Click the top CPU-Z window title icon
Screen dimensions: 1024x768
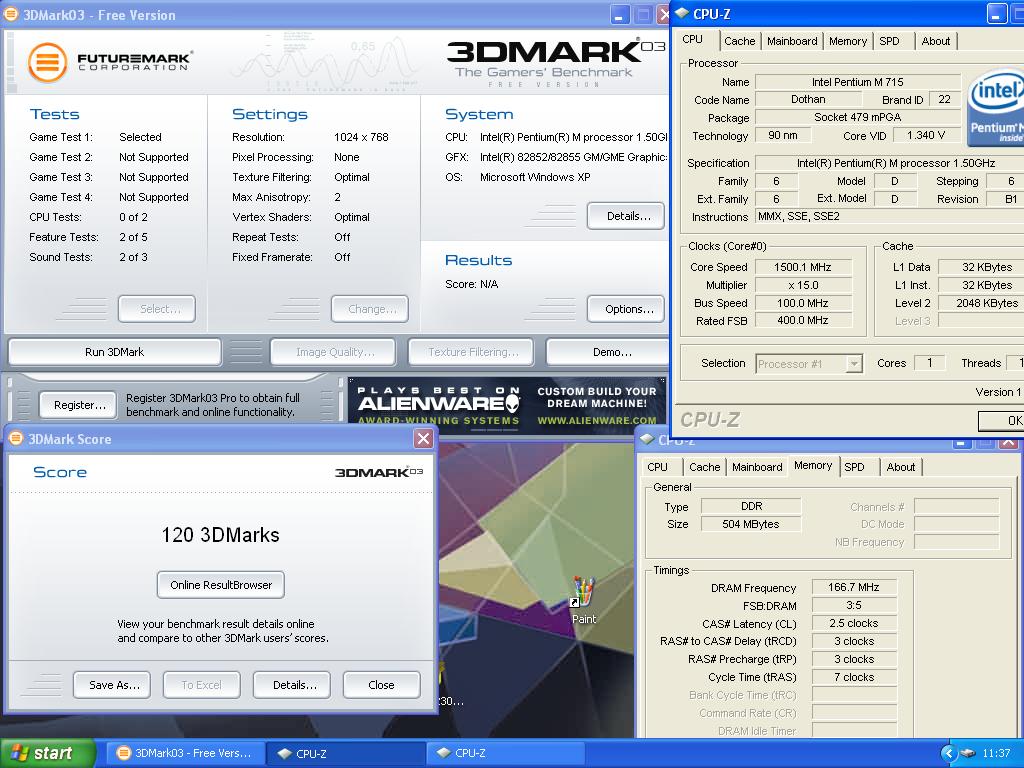pos(682,13)
